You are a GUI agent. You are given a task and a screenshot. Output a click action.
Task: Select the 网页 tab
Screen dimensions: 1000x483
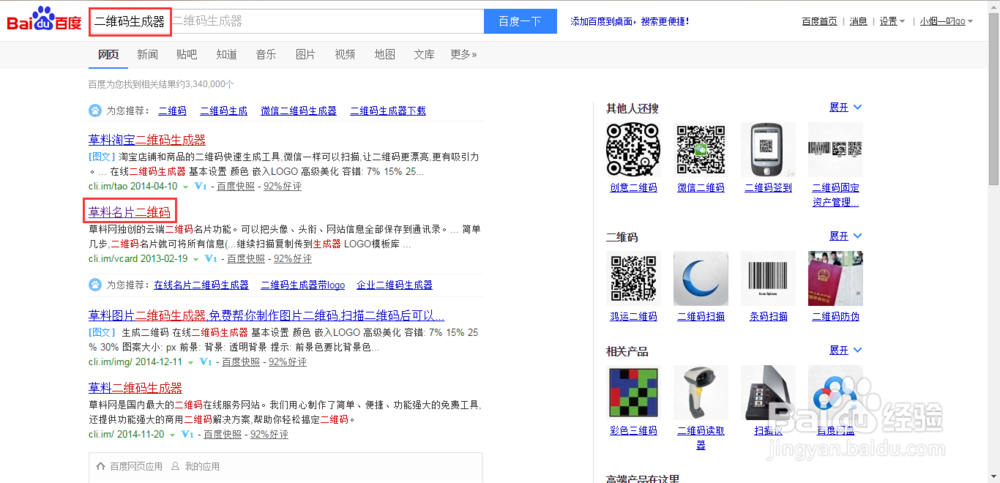(x=108, y=54)
